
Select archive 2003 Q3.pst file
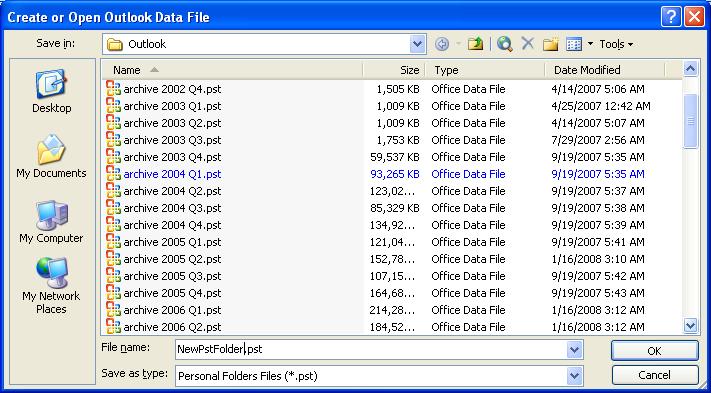pyautogui.click(x=172, y=140)
